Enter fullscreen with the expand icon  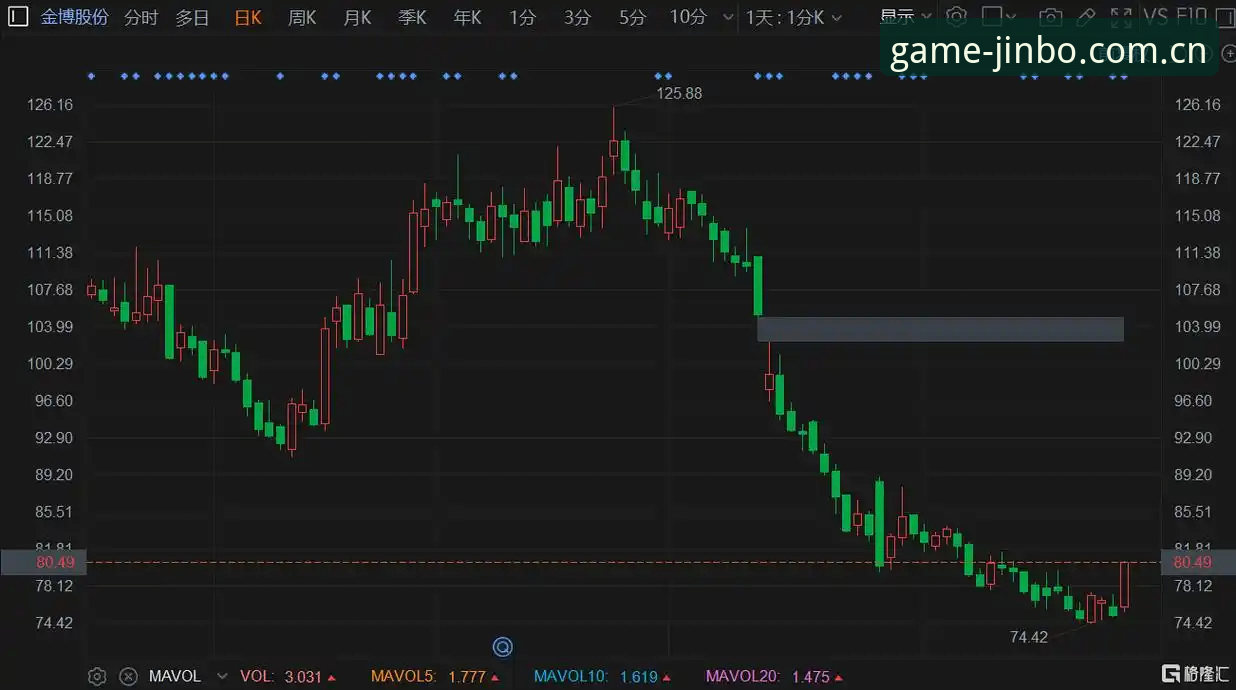[x=1122, y=16]
